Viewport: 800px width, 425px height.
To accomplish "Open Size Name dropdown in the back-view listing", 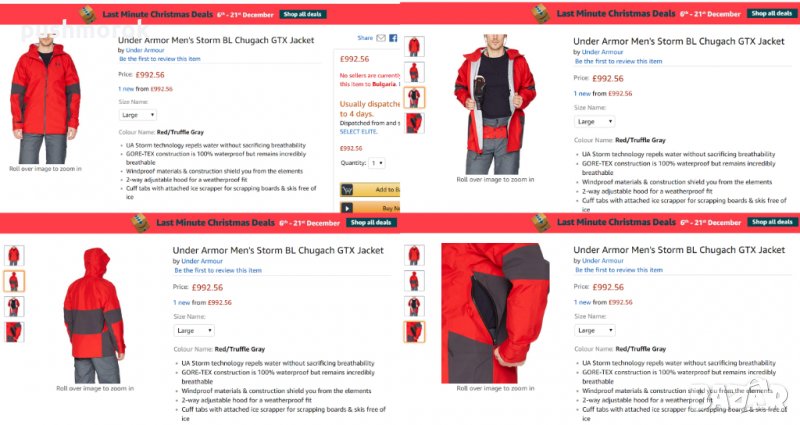I will (194, 331).
